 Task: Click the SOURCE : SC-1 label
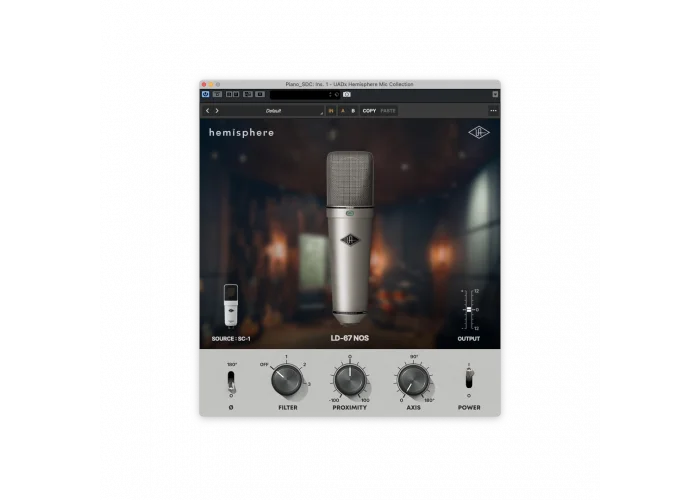(x=231, y=339)
